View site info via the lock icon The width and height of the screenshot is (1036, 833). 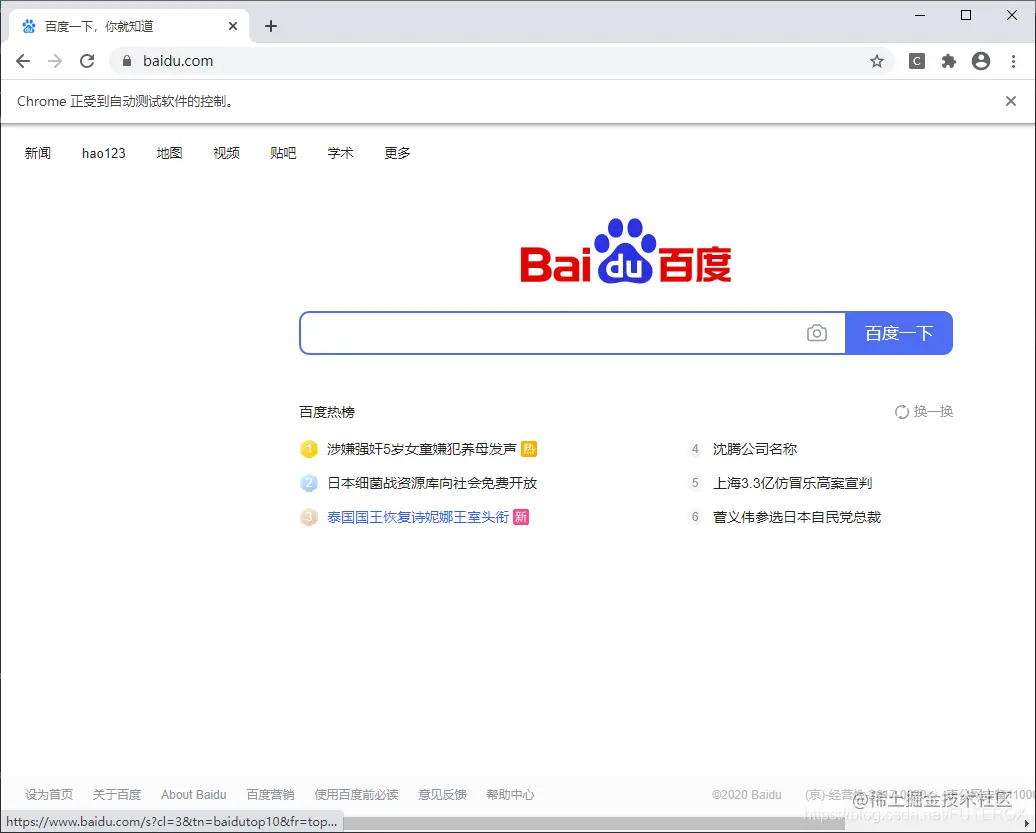(x=126, y=61)
